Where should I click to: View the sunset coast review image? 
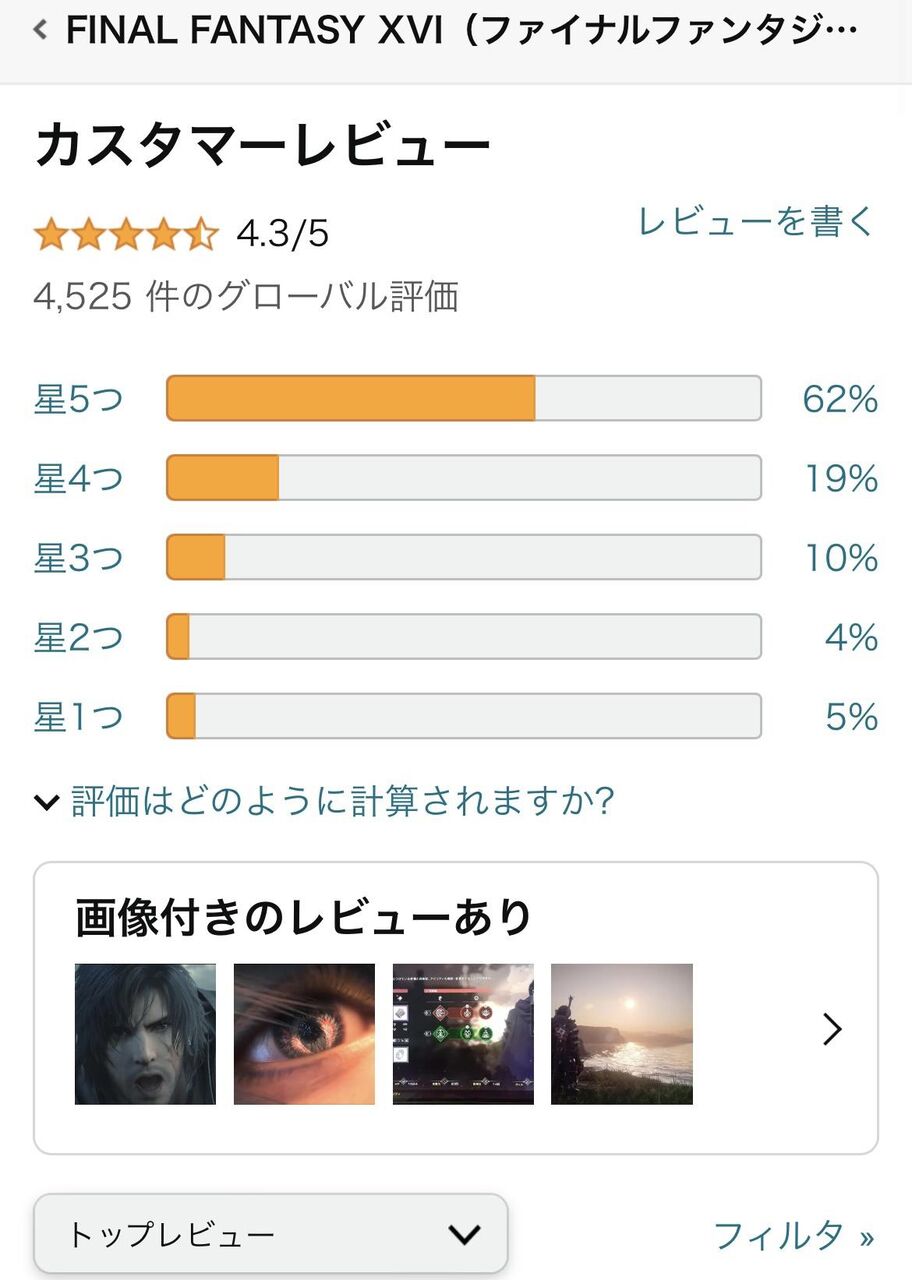(622, 1034)
